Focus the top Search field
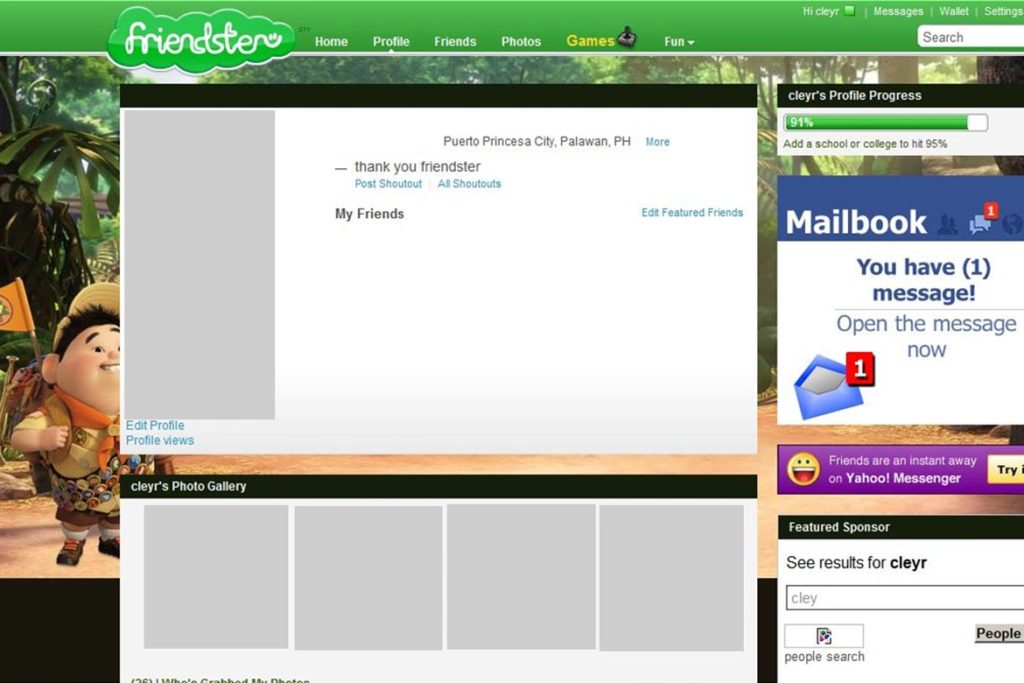 (x=970, y=37)
